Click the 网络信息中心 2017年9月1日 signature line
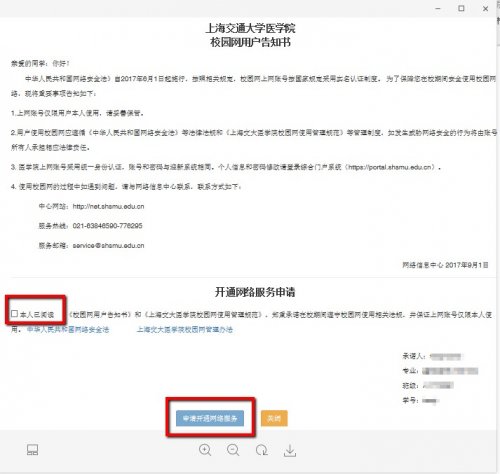500x474 pixels. pyautogui.click(x=445, y=265)
